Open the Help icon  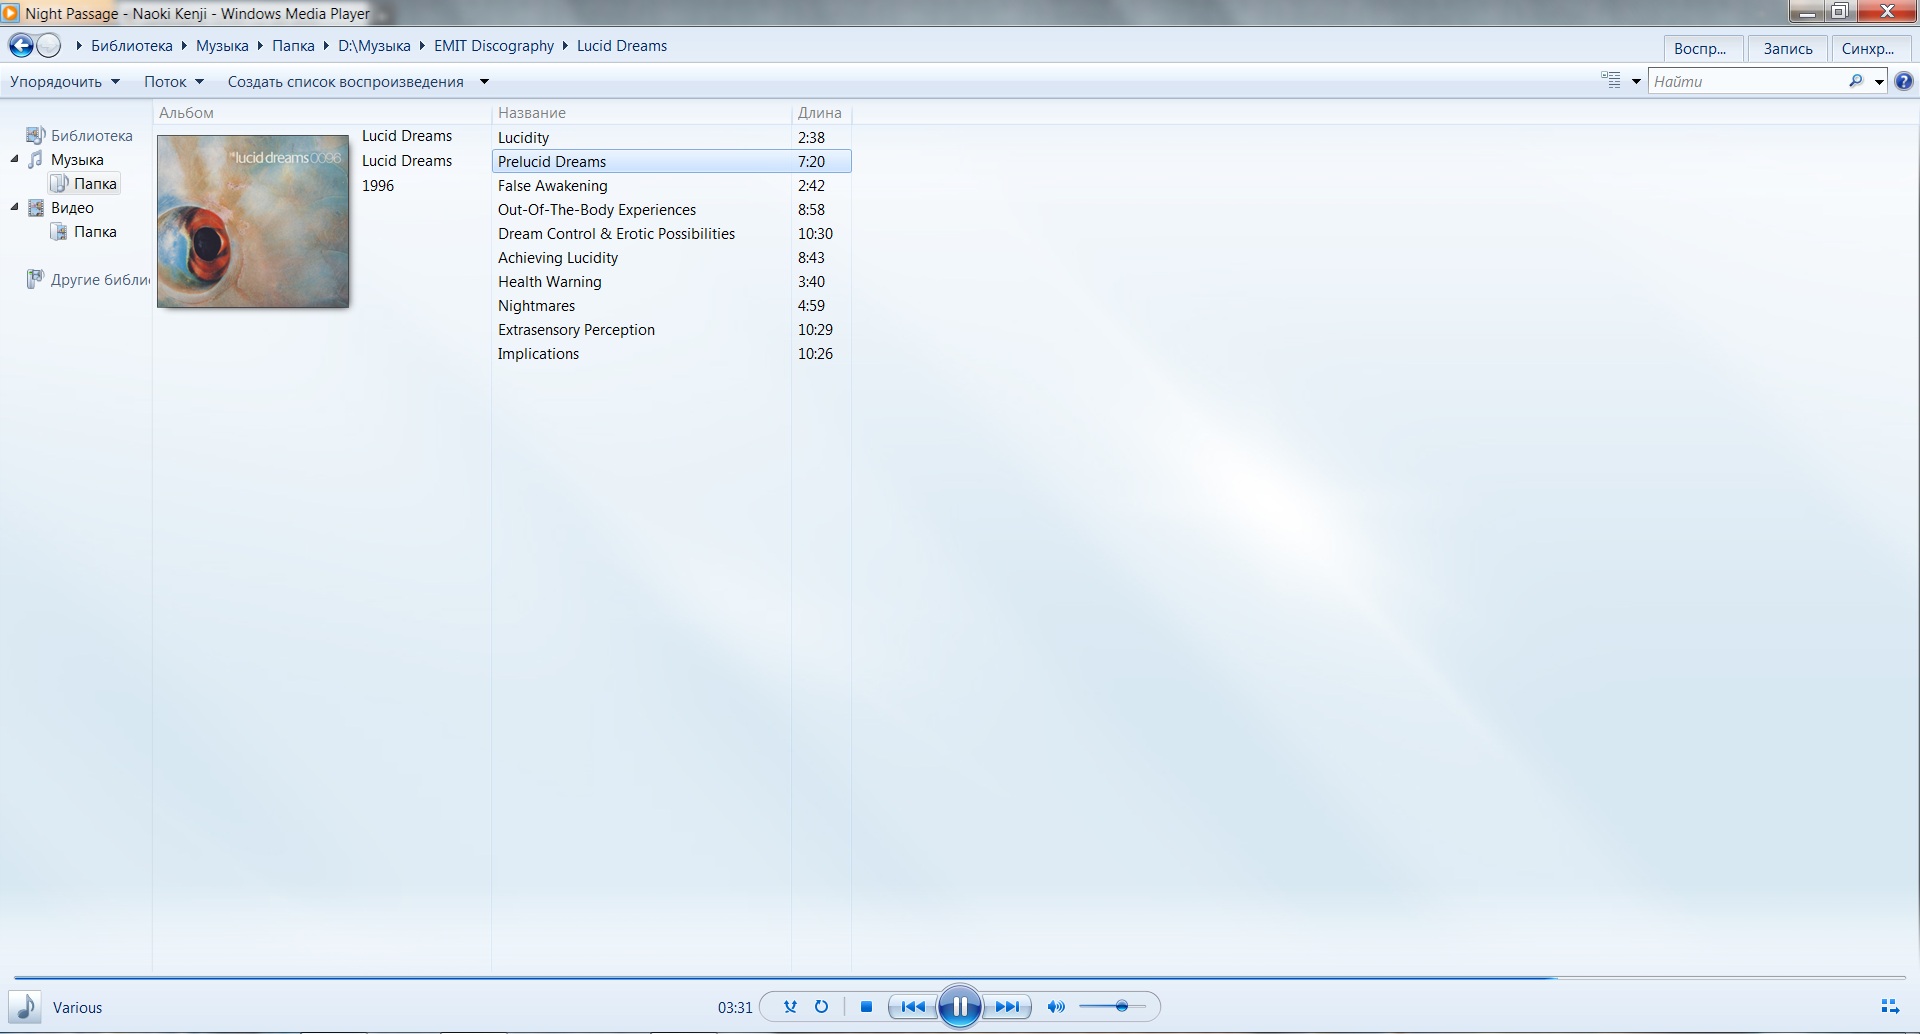[x=1904, y=82]
